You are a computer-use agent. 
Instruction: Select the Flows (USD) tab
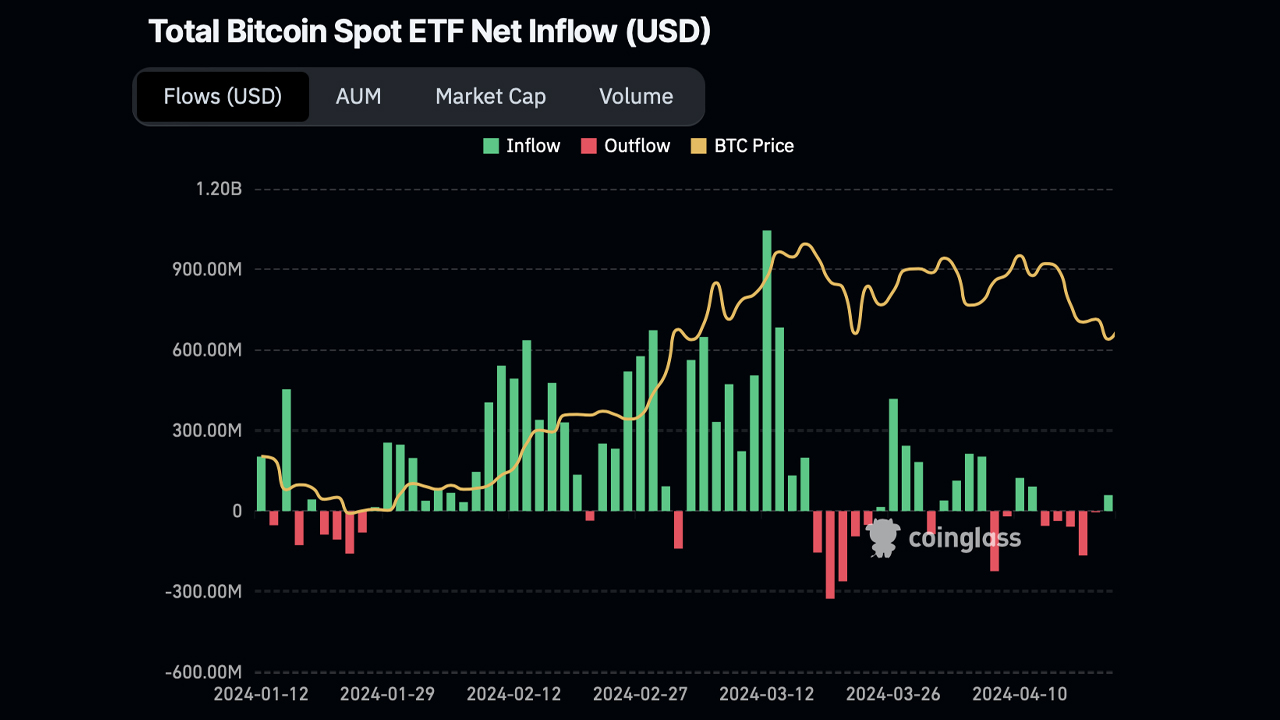(221, 96)
